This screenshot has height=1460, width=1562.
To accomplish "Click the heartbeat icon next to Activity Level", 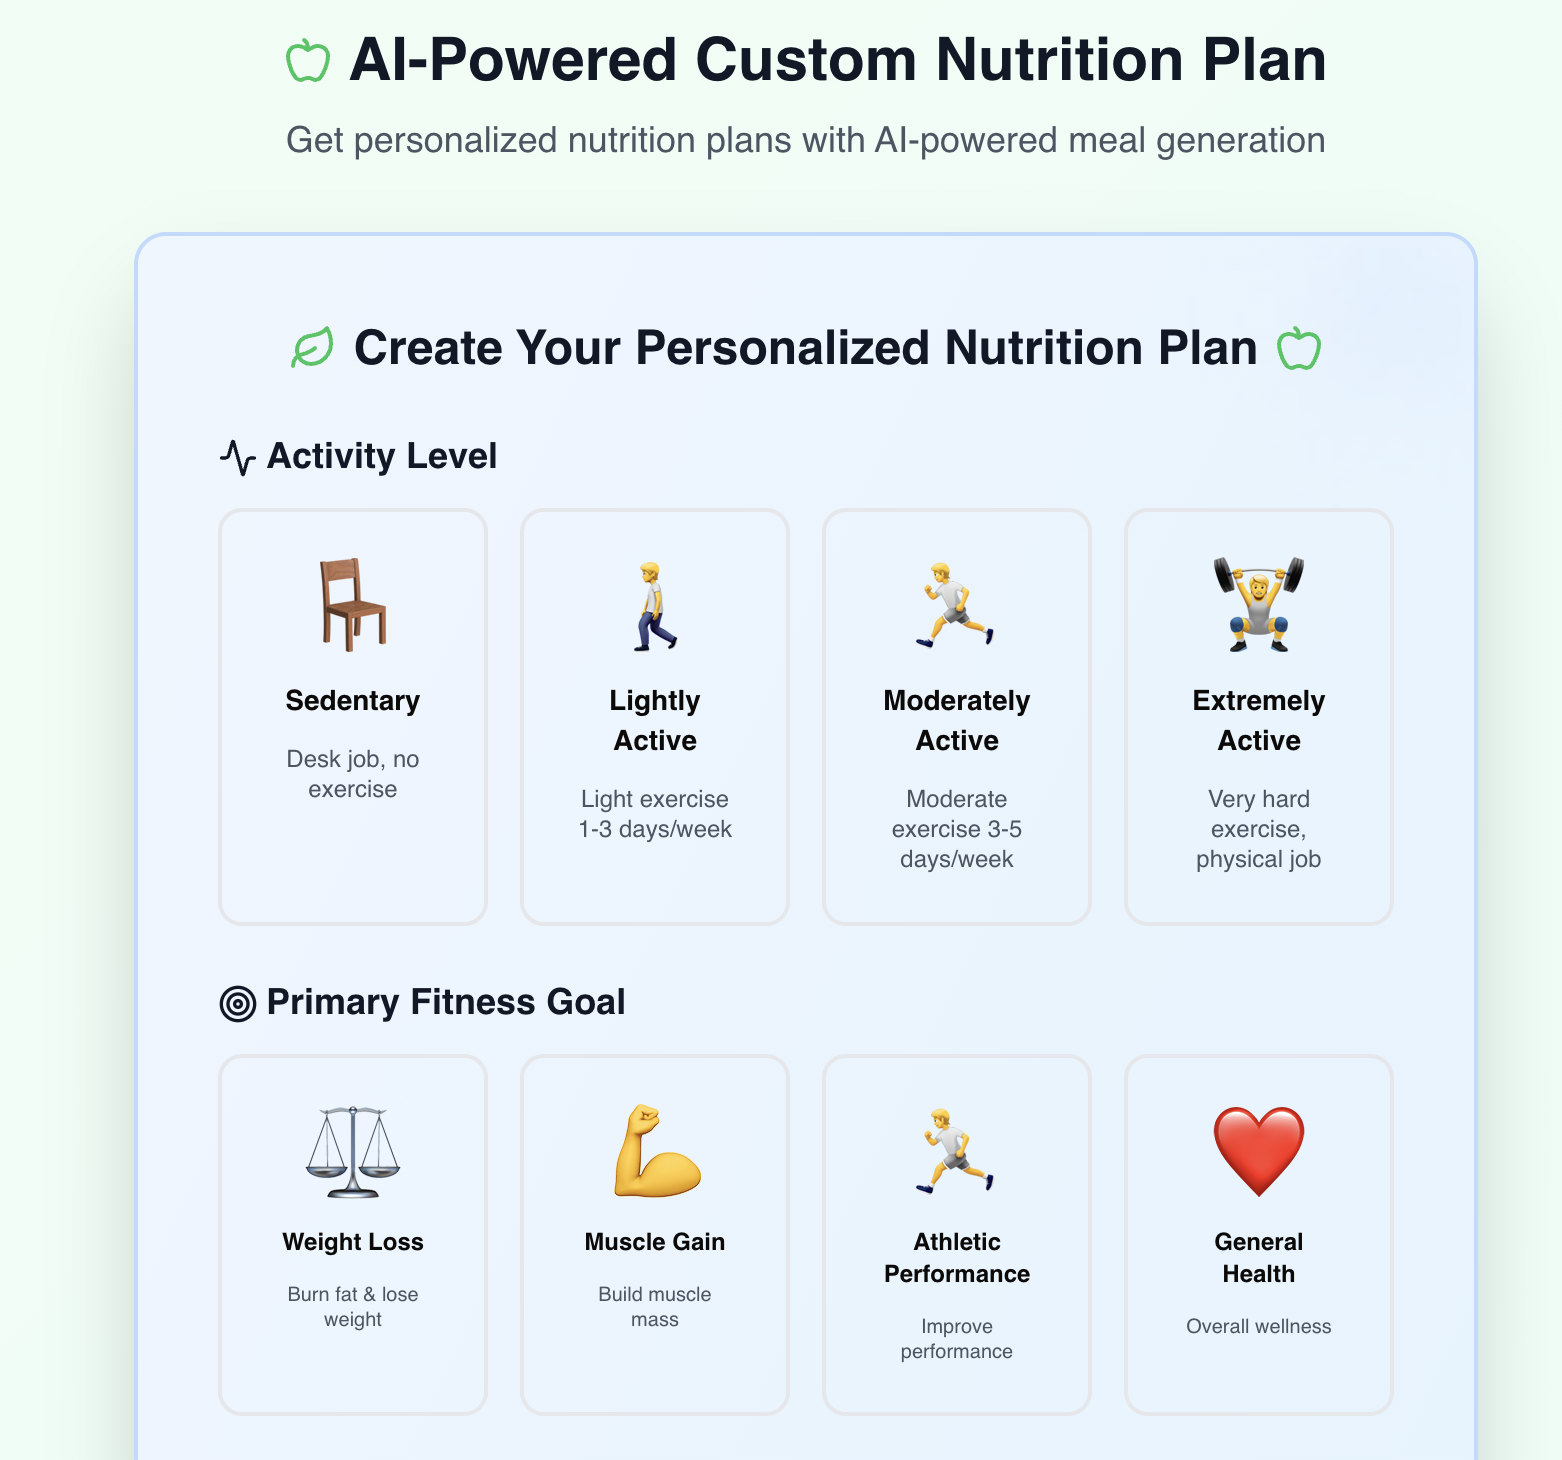I will tap(237, 455).
